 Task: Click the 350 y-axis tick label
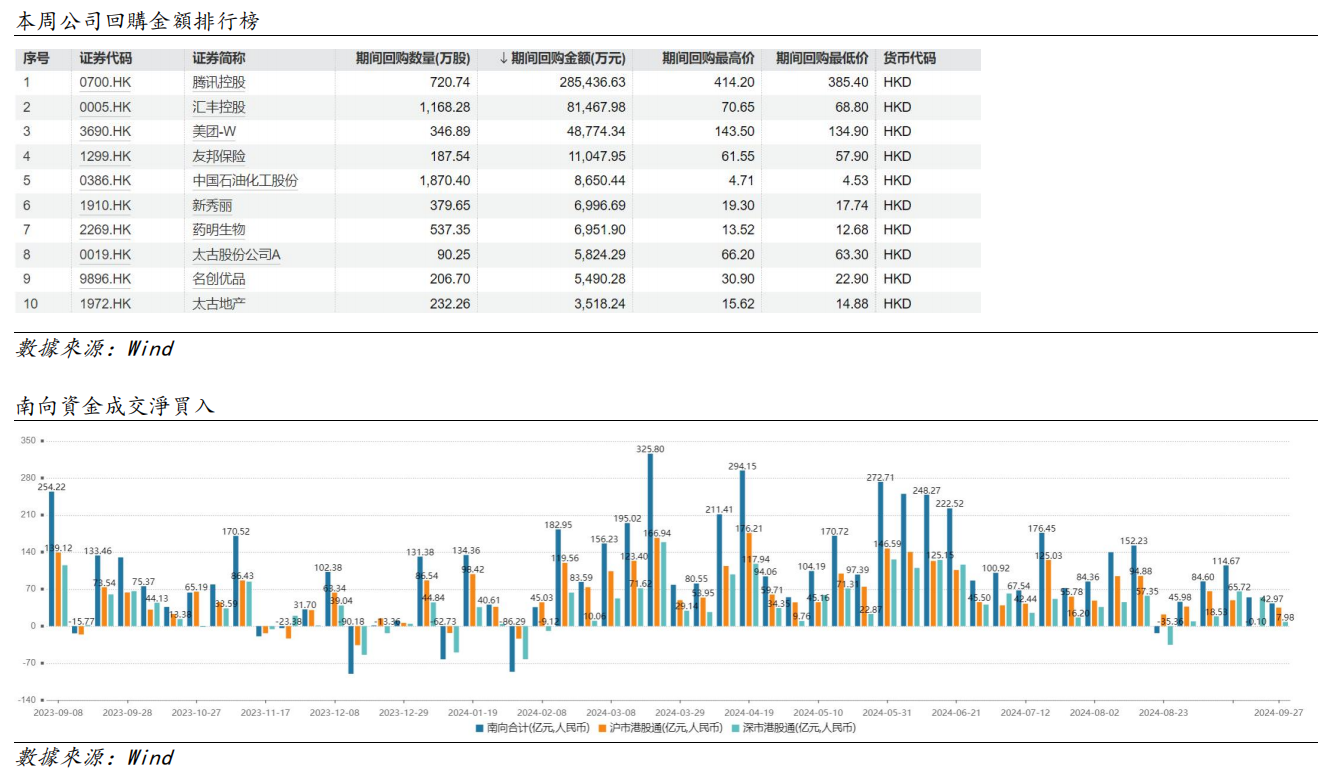point(27,441)
